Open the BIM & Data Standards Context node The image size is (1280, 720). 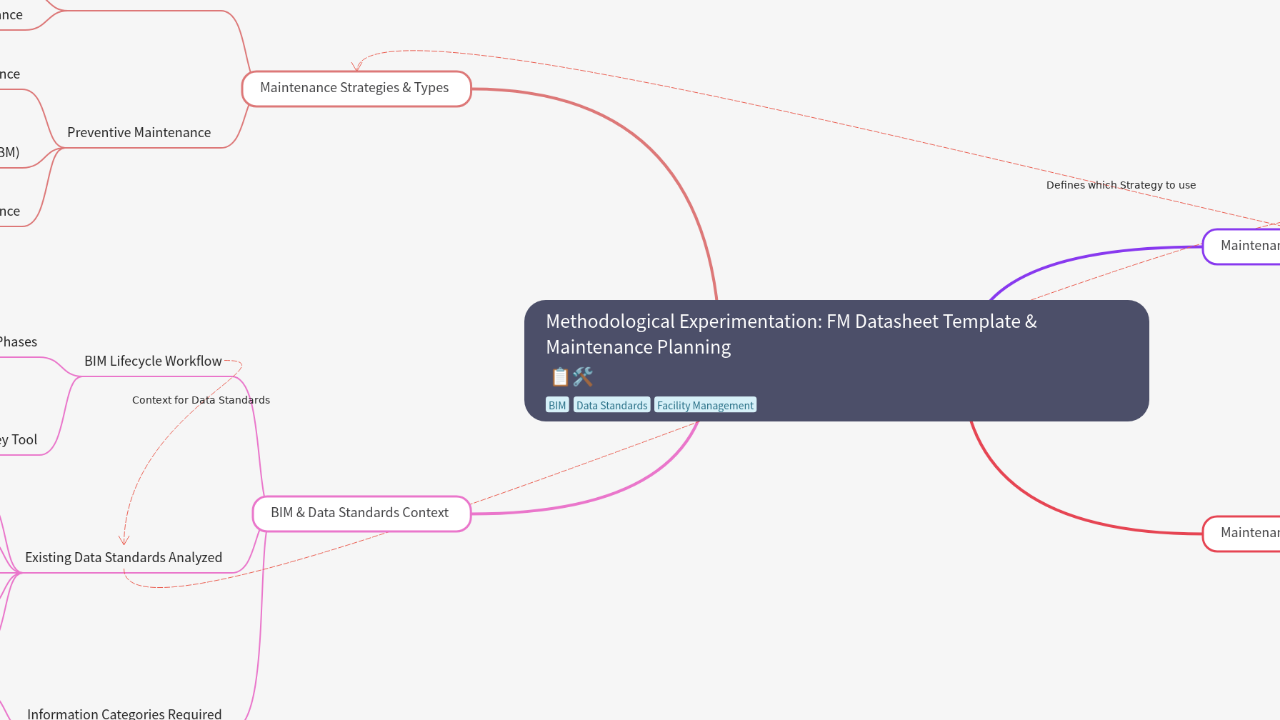point(360,513)
